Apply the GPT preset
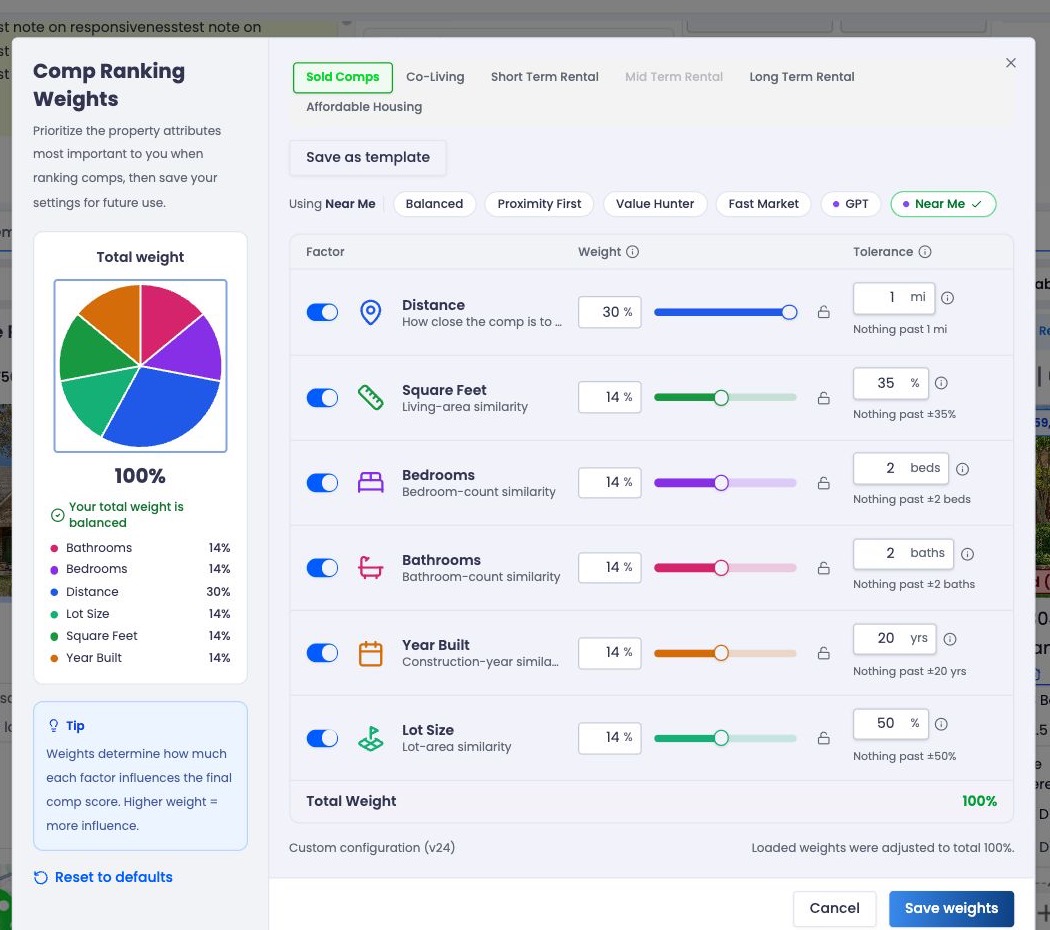The height and width of the screenshot is (930, 1050). coord(850,204)
